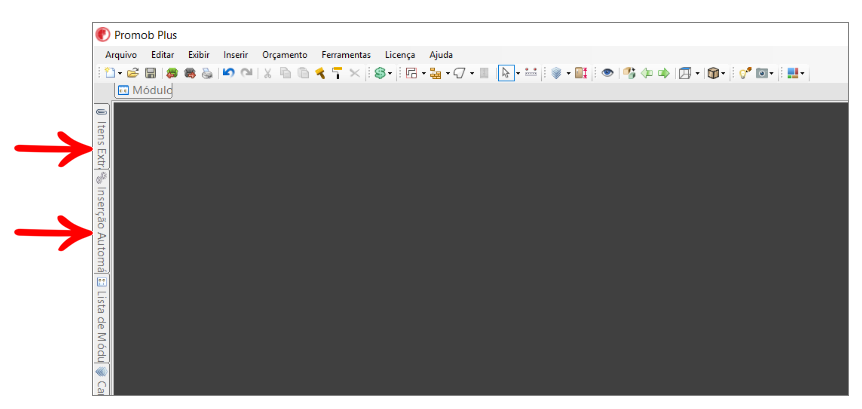The image size is (862, 409).
Task: Expand the wireframe cube view dropdown
Action: 698,73
